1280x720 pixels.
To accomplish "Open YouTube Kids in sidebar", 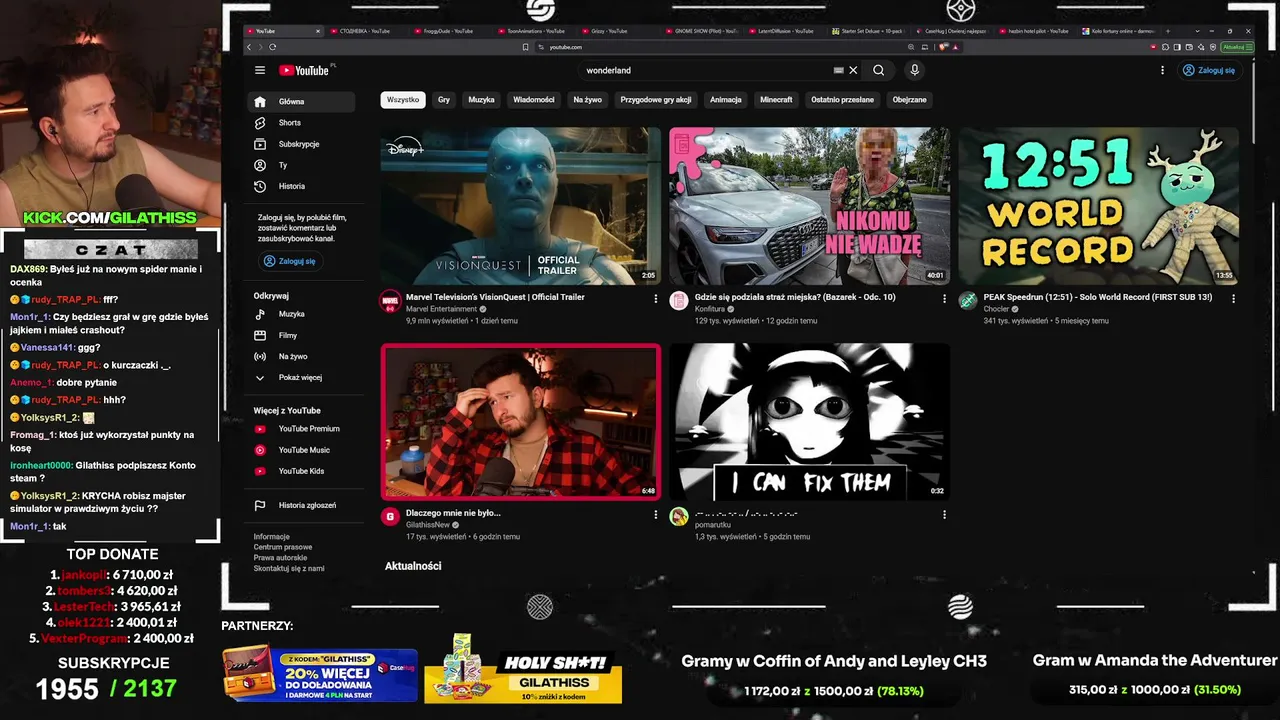I will pyautogui.click(x=301, y=471).
